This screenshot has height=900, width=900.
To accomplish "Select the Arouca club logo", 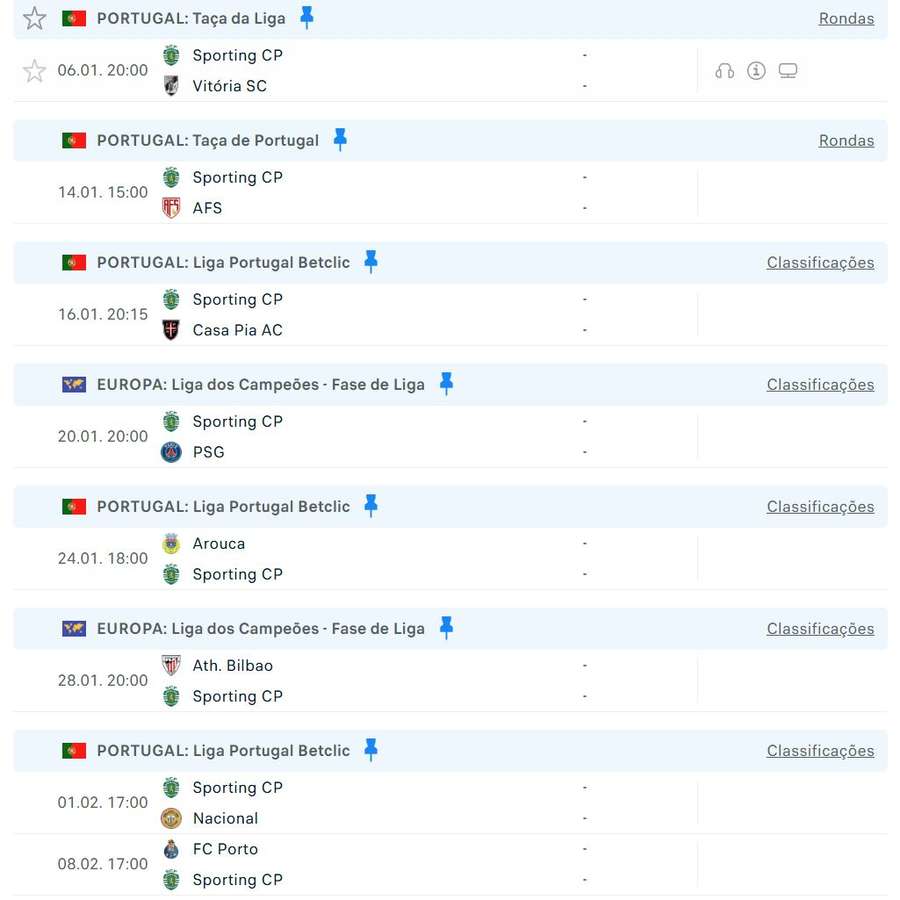I will 171,543.
